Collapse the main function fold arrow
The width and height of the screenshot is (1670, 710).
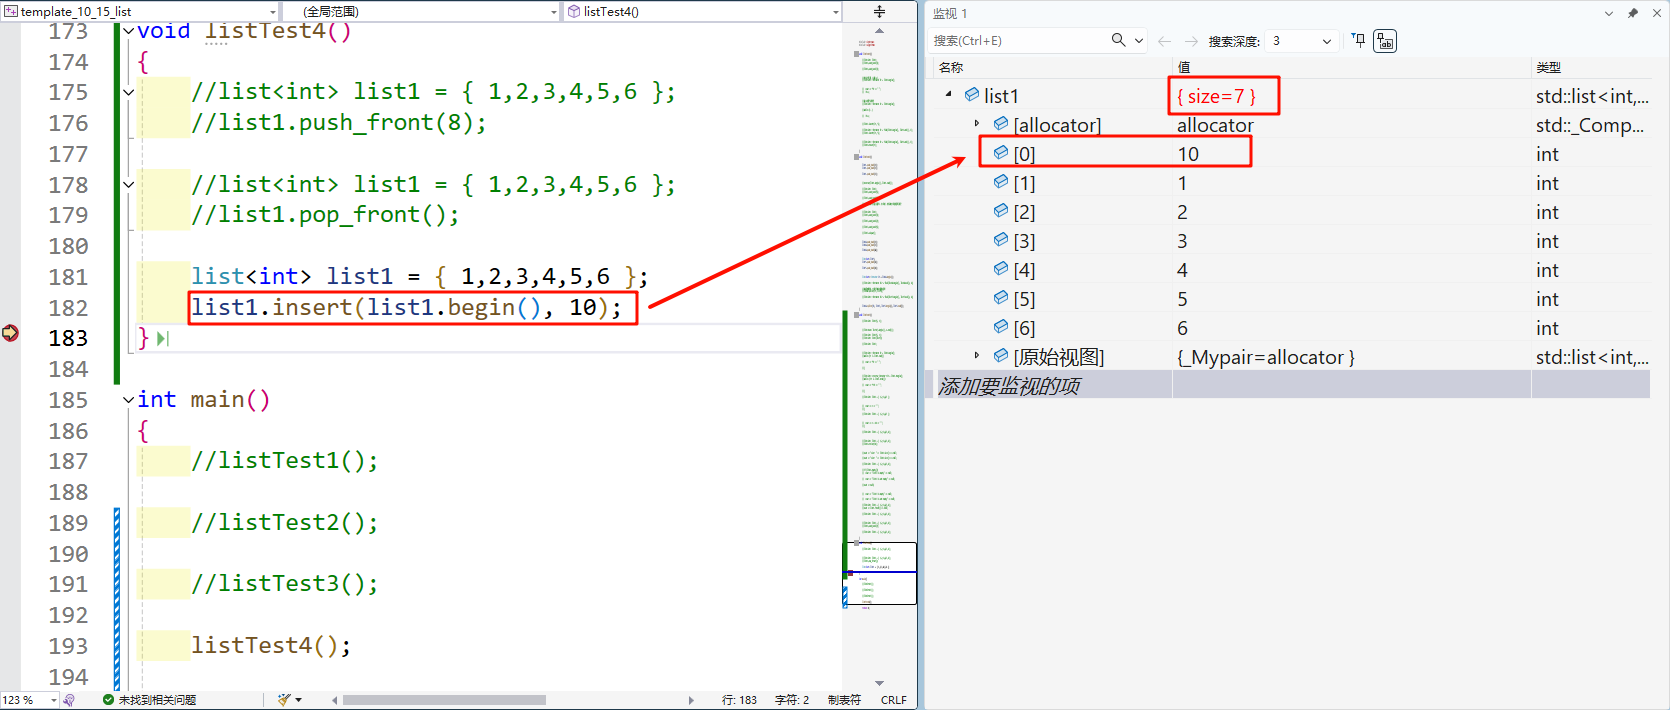click(x=128, y=400)
